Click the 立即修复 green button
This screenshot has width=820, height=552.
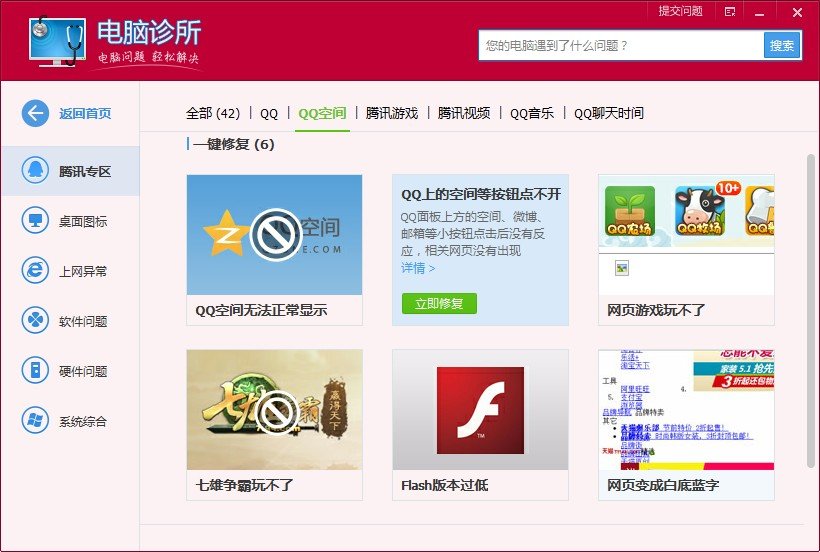click(x=439, y=303)
